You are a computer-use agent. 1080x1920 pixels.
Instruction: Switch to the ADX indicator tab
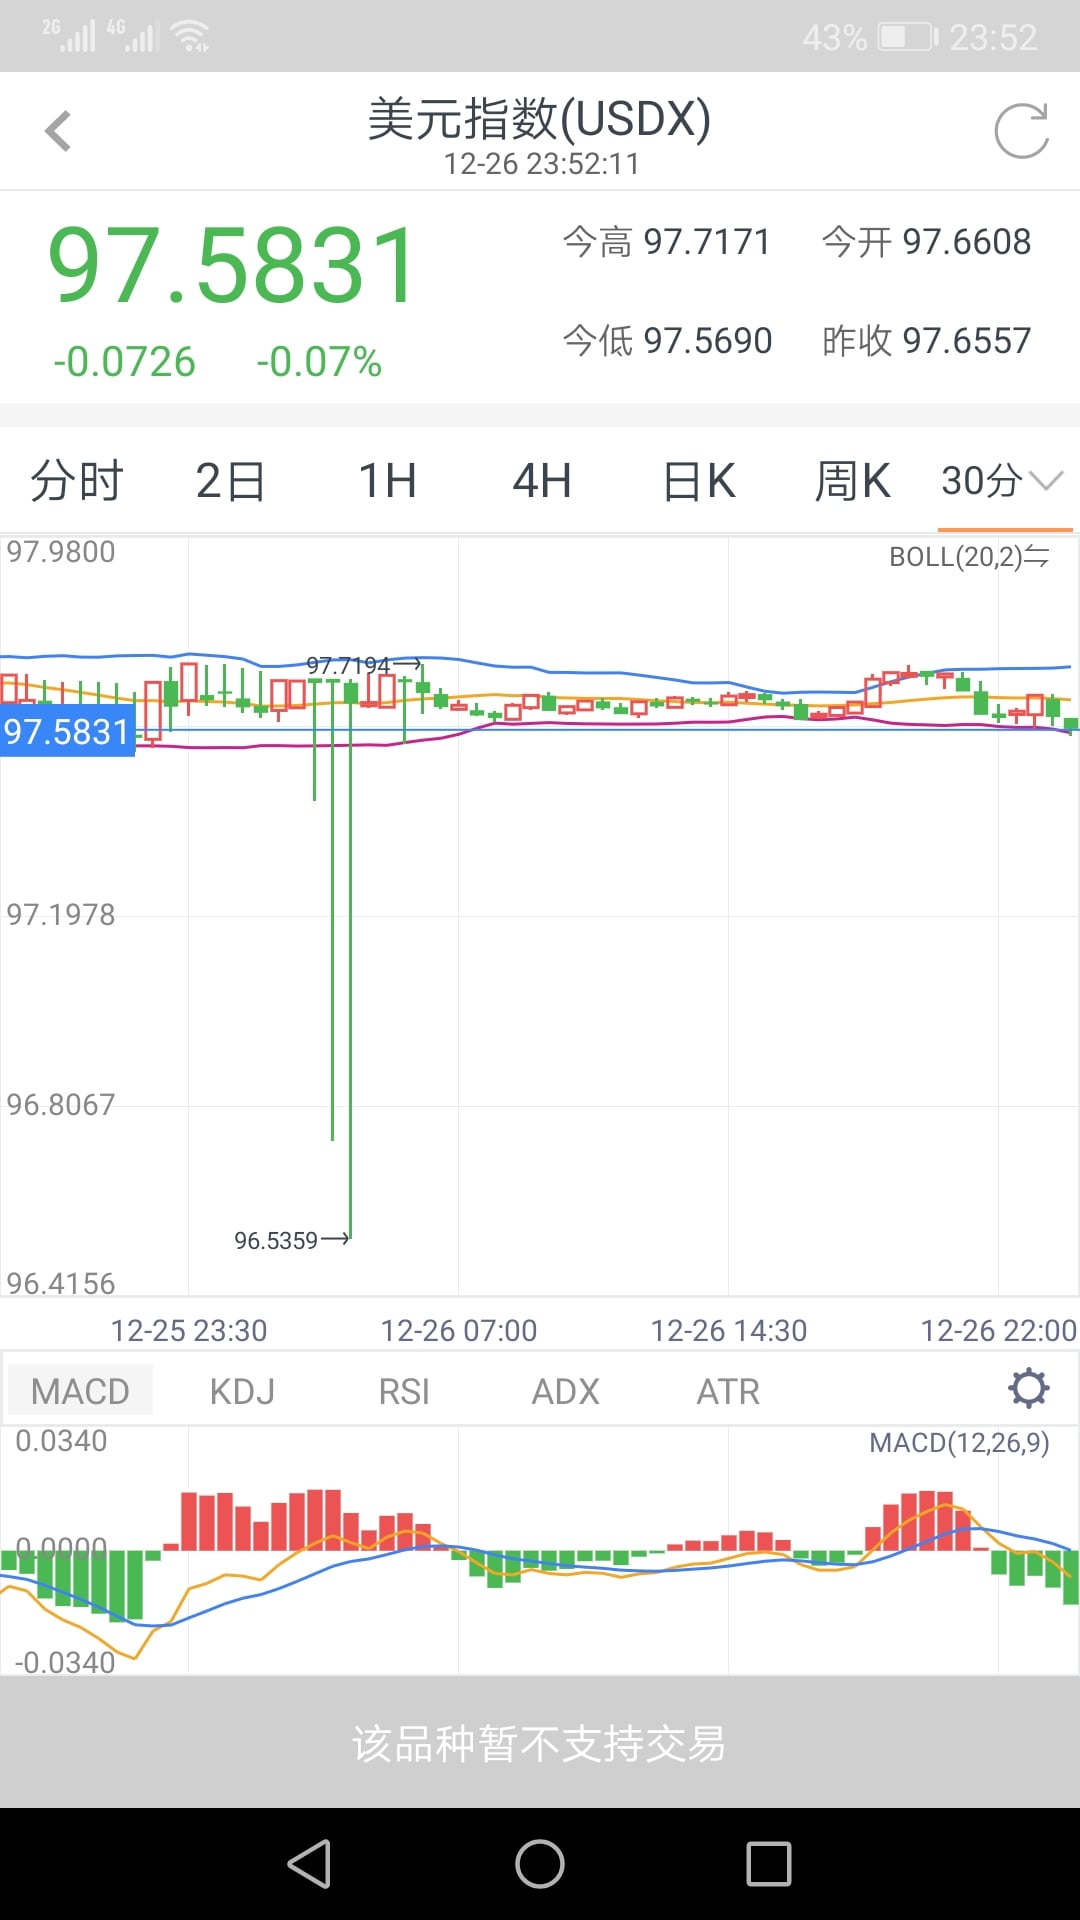tap(565, 1390)
